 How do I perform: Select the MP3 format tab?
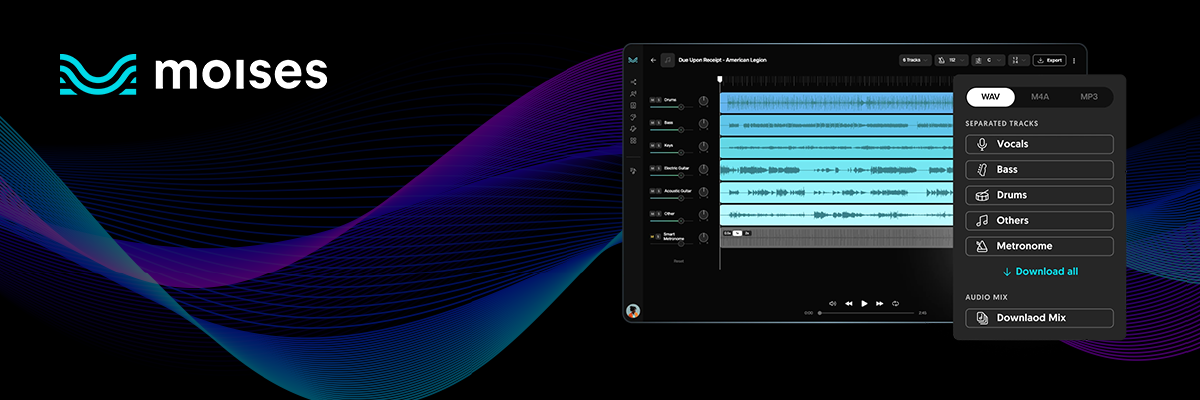[1088, 97]
